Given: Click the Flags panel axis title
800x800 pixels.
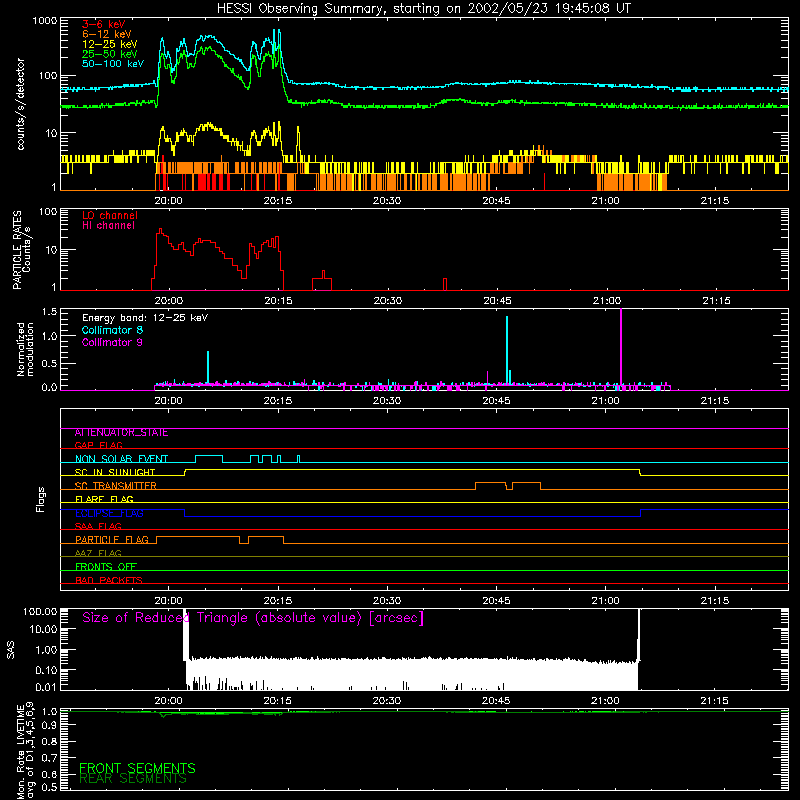Looking at the screenshot, I should pos(41,499).
